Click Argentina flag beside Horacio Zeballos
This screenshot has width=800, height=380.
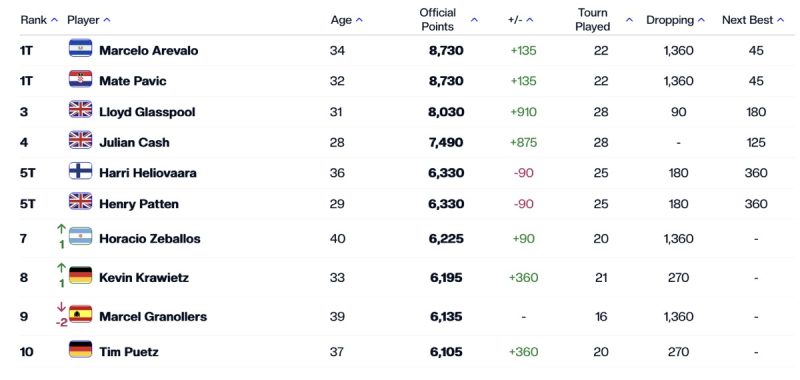pyautogui.click(x=81, y=236)
